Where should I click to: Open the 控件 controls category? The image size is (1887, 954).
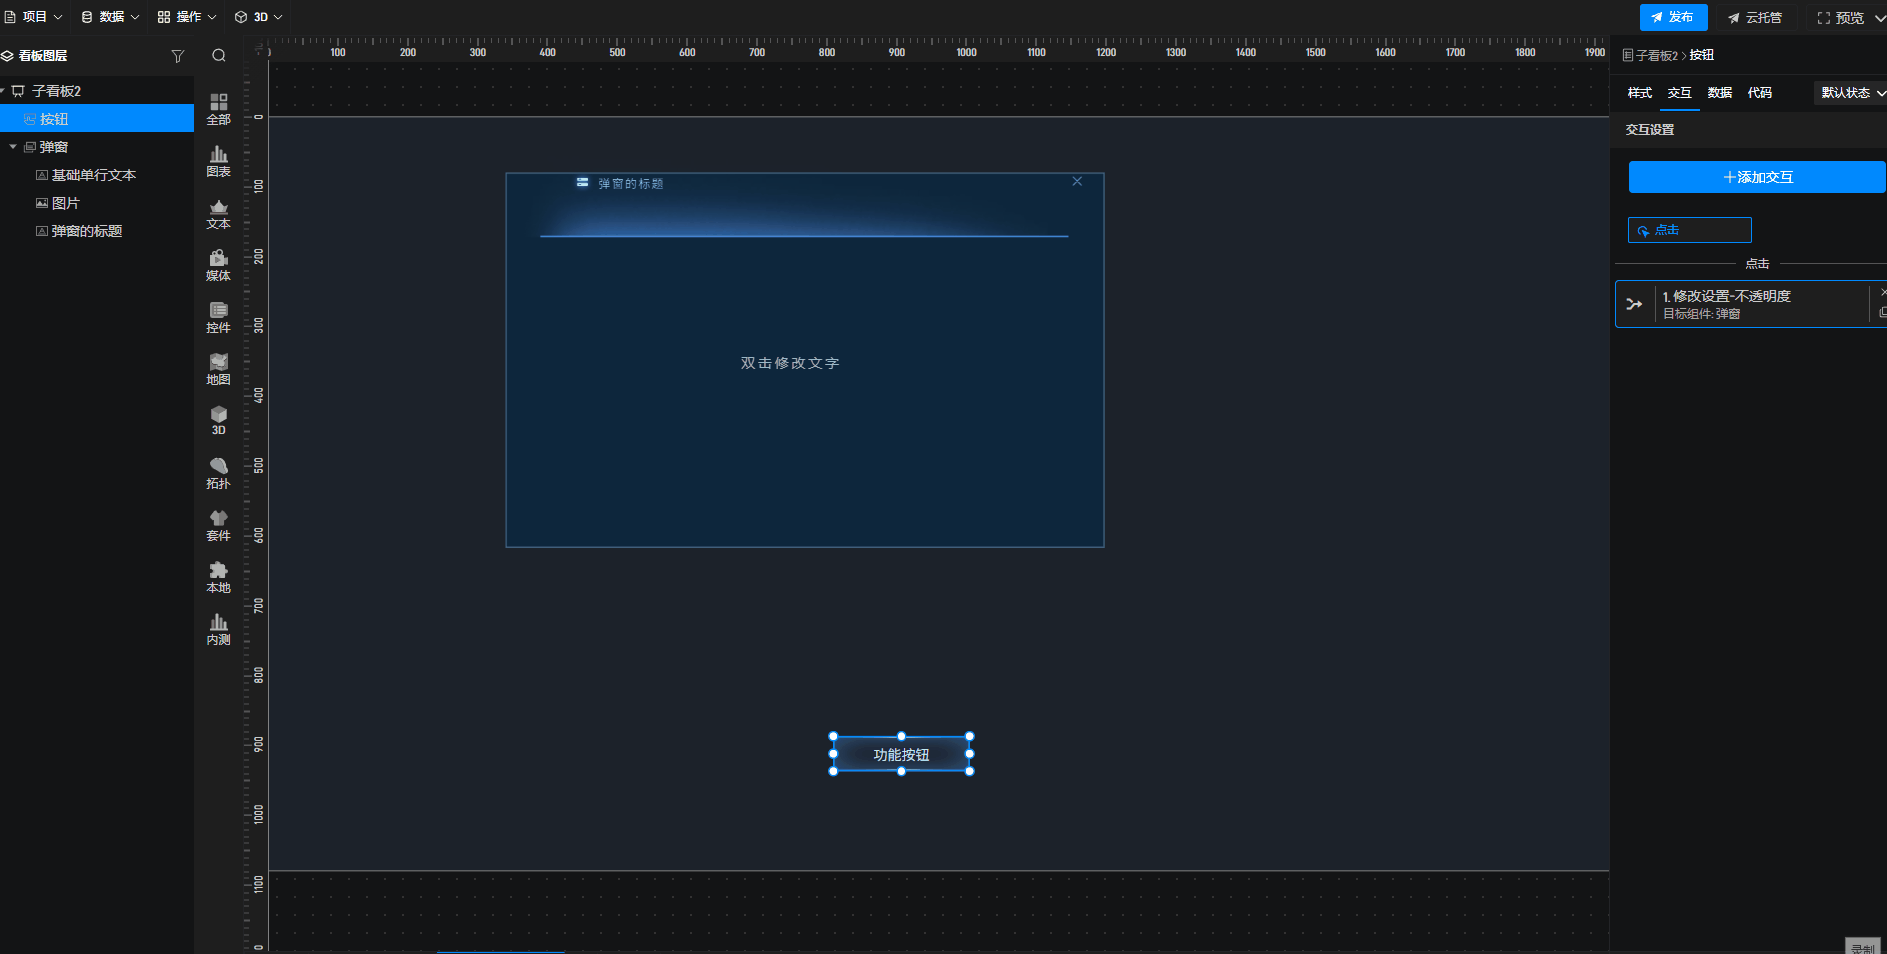218,317
